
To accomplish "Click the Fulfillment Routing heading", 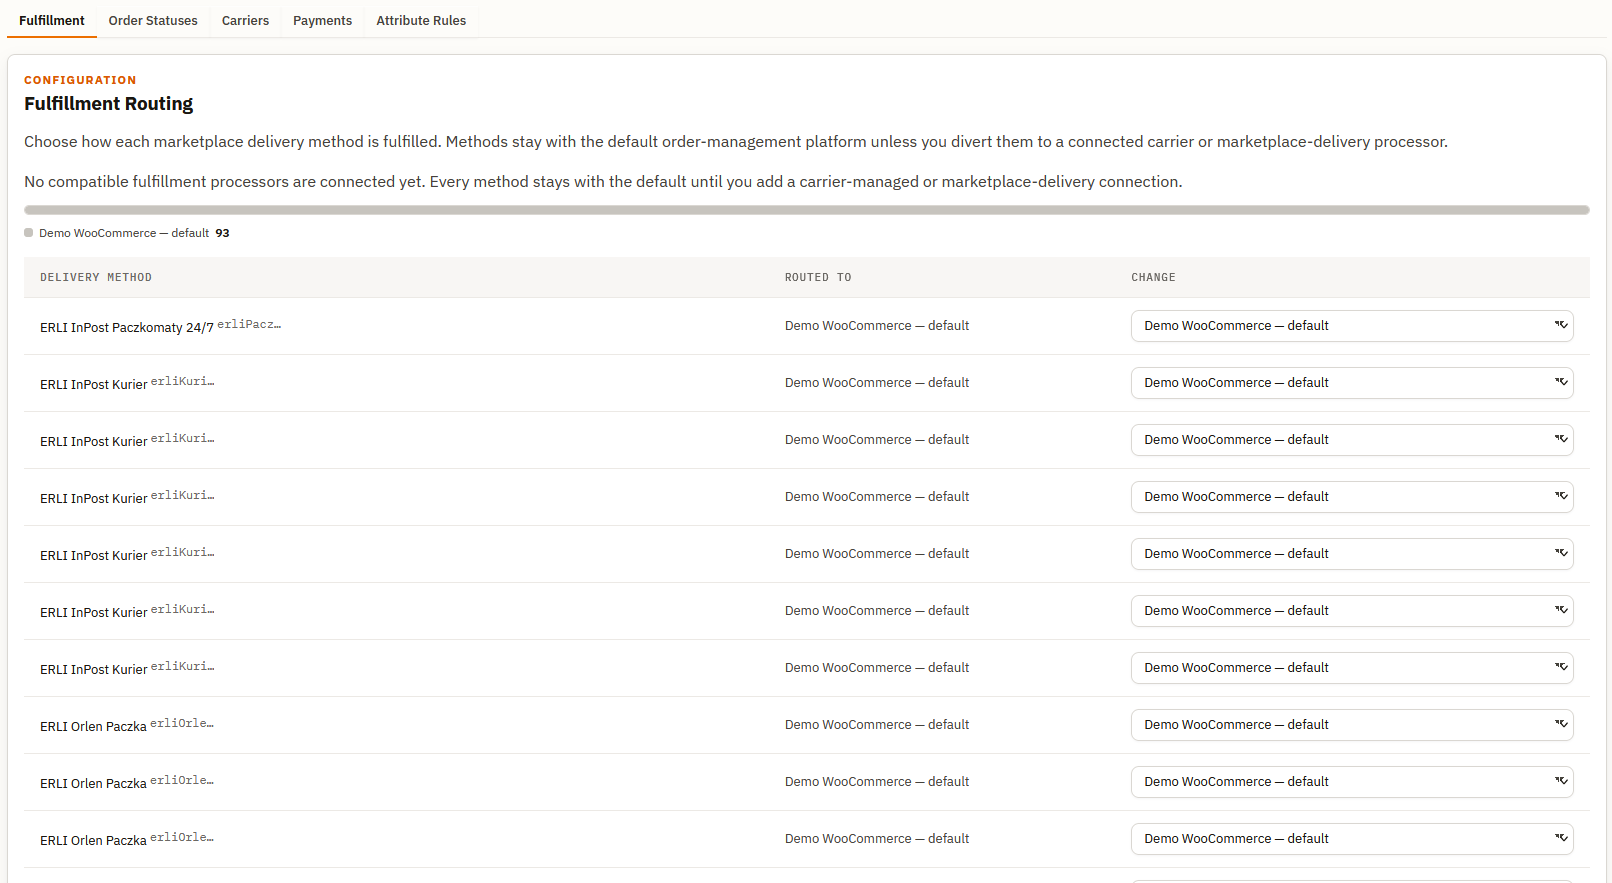I will (x=109, y=104).
